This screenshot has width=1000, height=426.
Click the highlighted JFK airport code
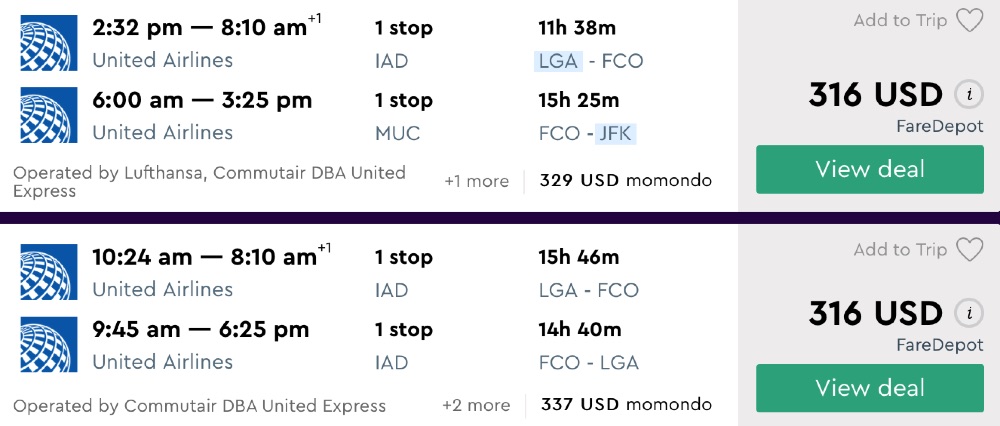coord(616,132)
